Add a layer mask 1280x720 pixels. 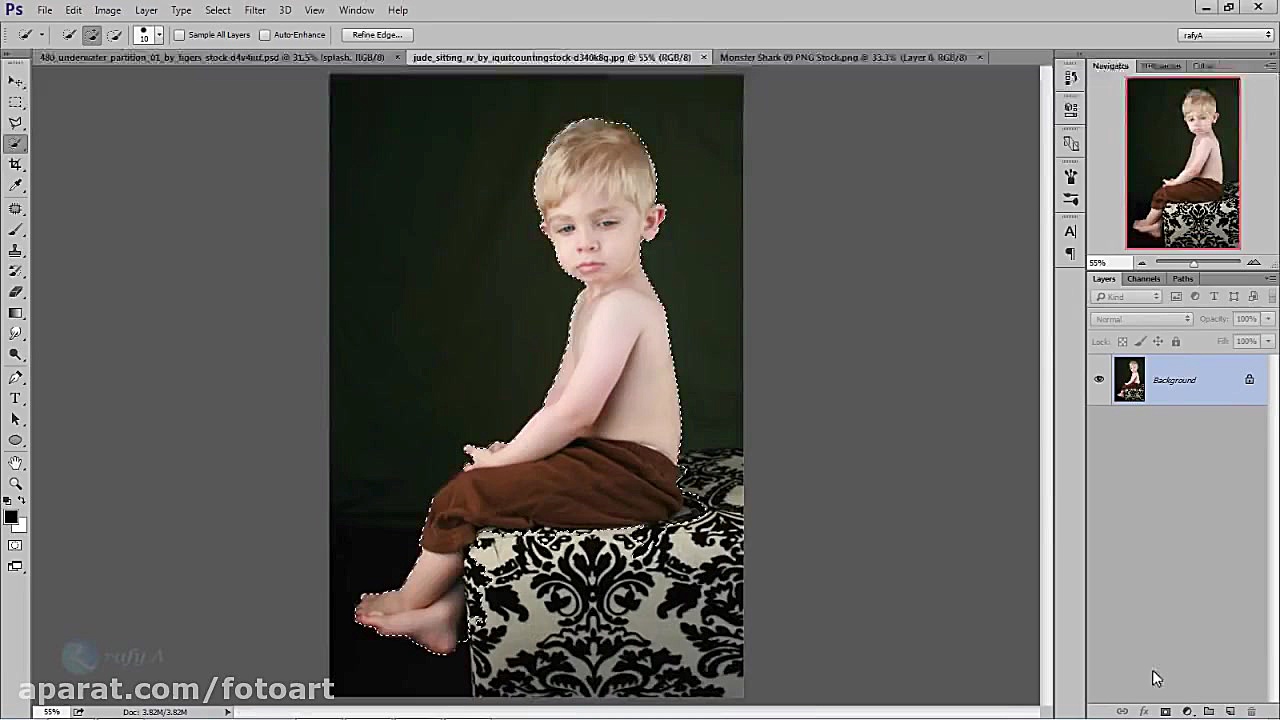tap(1165, 712)
